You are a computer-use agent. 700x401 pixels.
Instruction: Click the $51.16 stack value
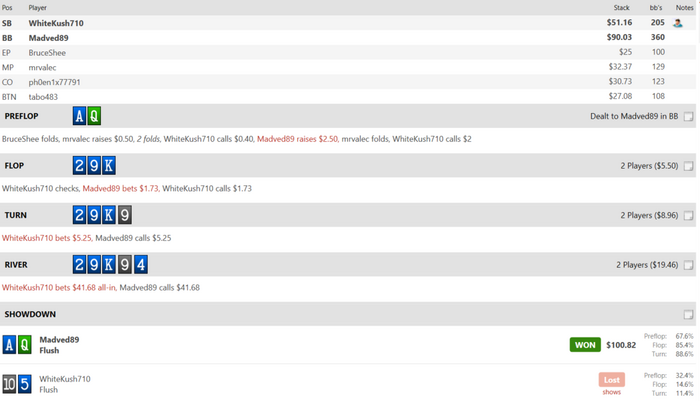(x=619, y=22)
